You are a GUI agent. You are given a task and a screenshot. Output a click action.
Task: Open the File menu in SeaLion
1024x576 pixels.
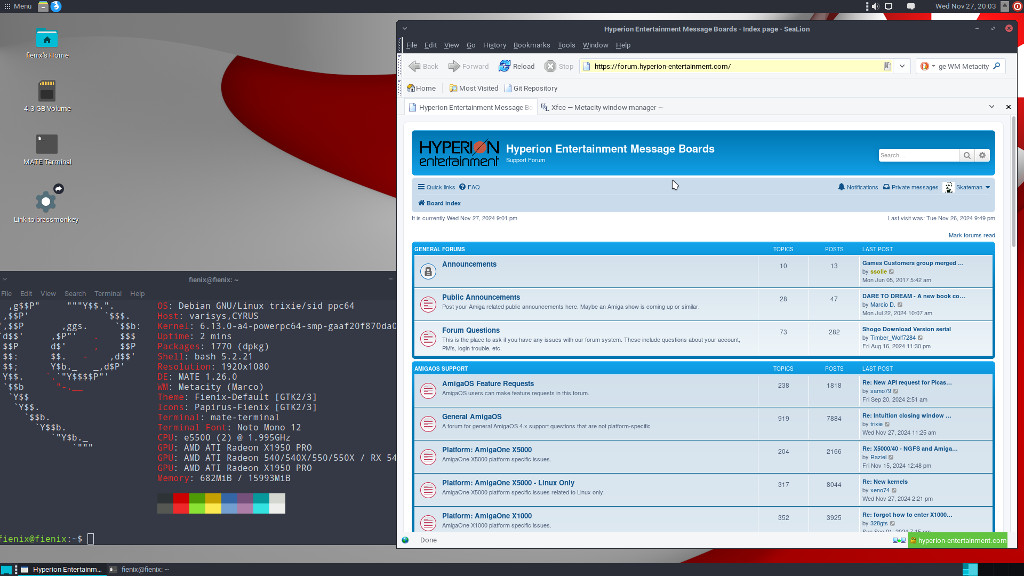click(411, 45)
